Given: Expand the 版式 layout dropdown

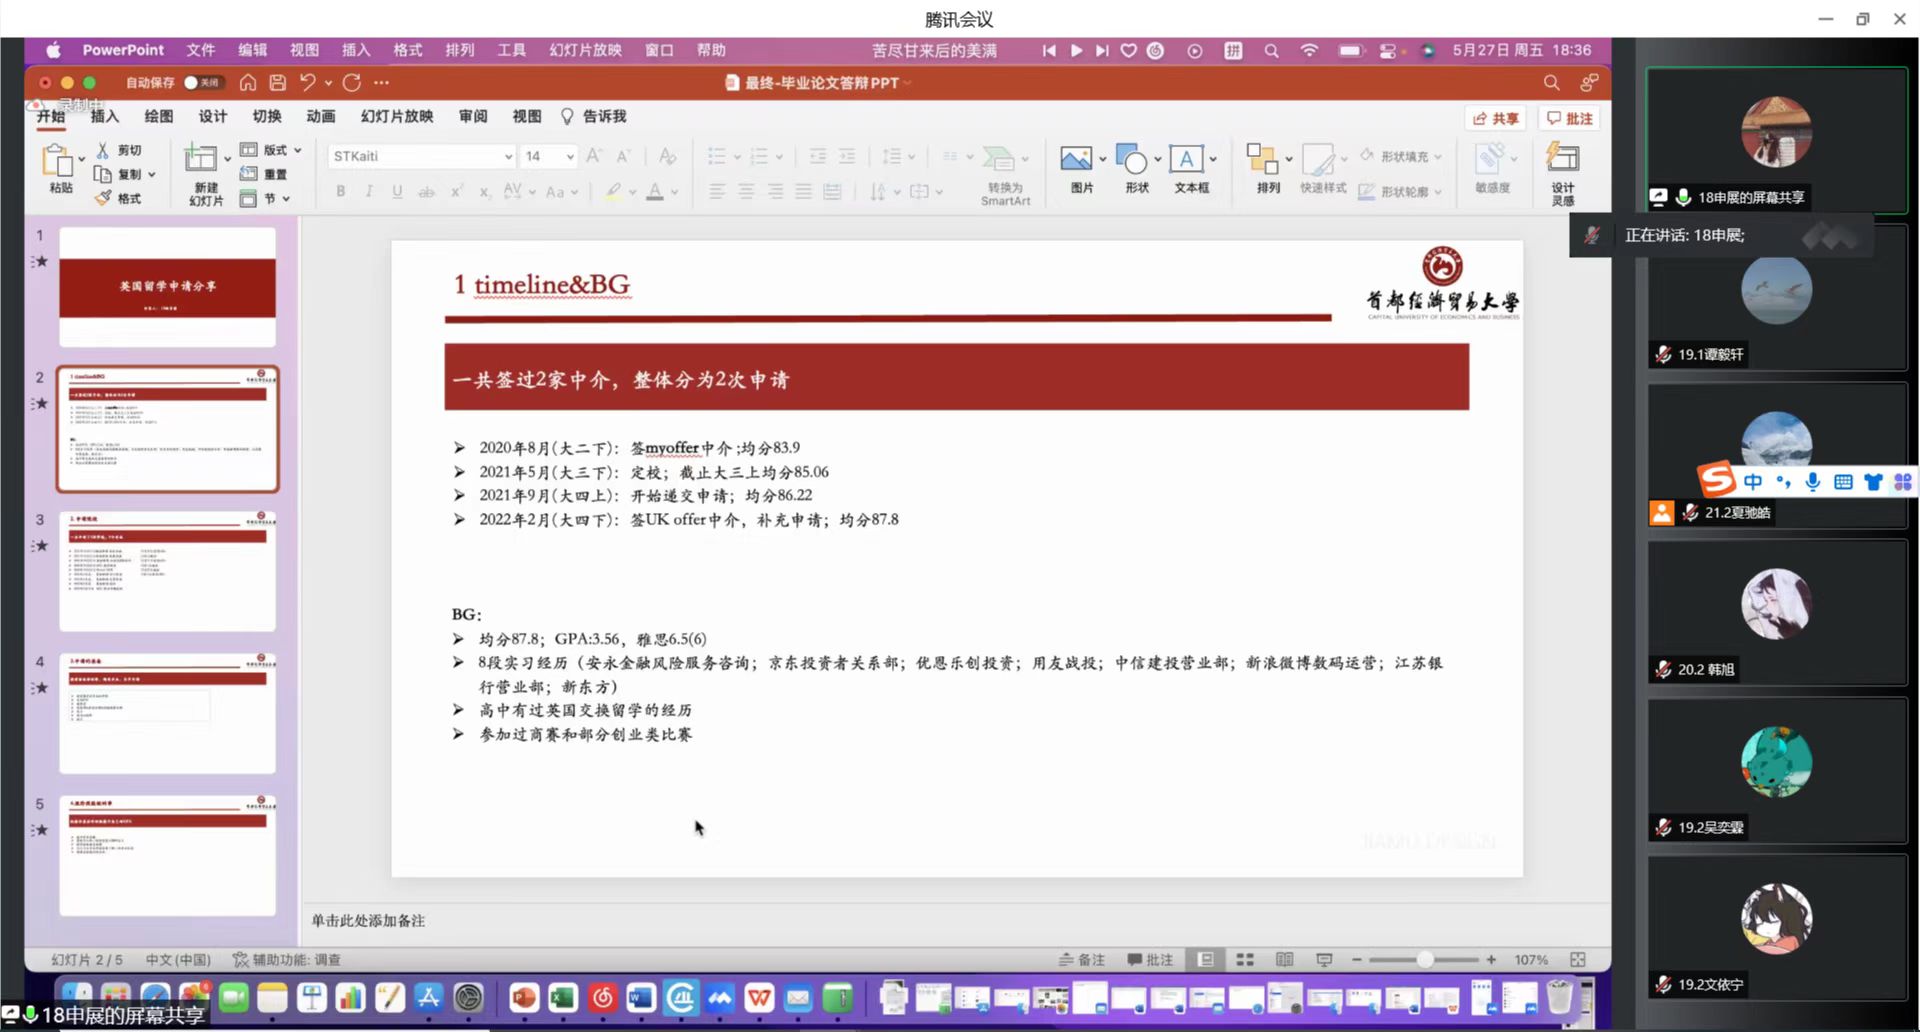Looking at the screenshot, I should point(297,150).
